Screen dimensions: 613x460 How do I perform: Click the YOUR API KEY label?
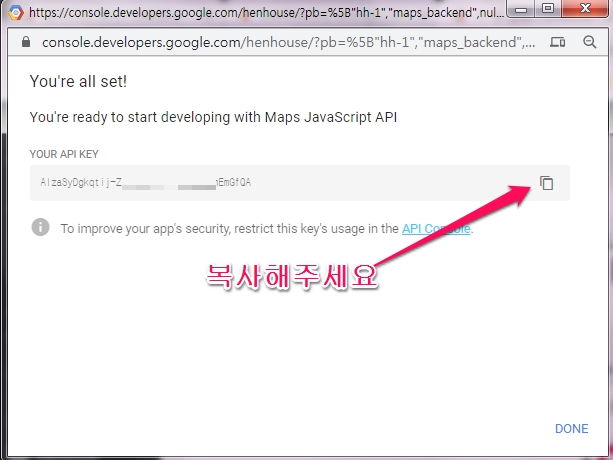tap(64, 154)
